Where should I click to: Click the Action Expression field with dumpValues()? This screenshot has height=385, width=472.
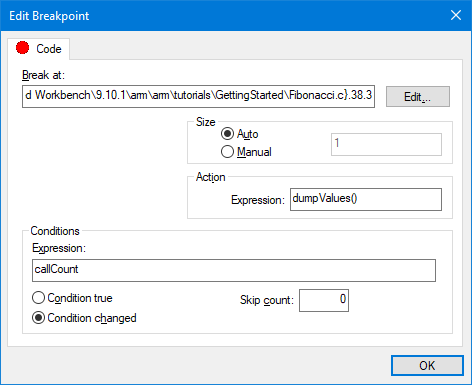pos(366,199)
